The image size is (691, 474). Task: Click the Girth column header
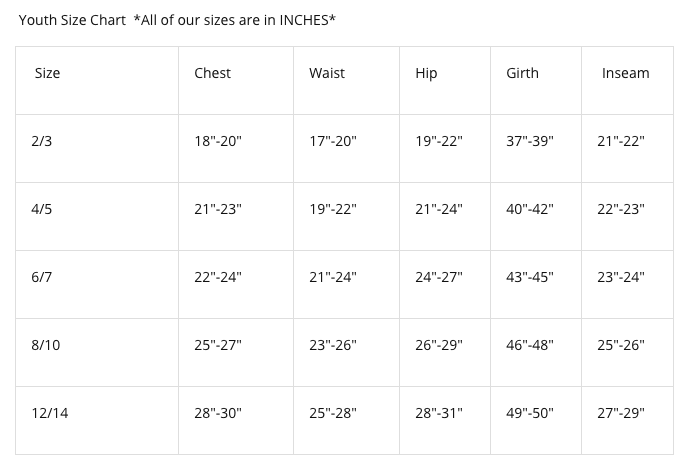pyautogui.click(x=522, y=73)
